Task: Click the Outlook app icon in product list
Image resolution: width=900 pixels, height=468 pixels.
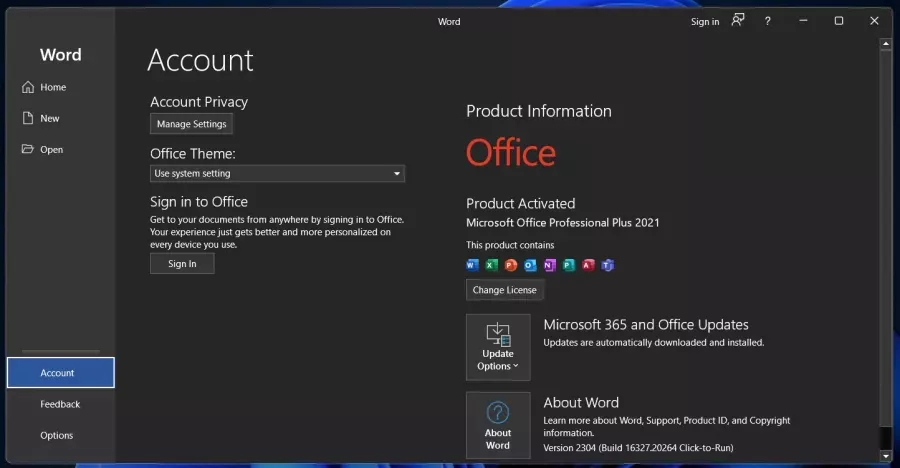Action: tap(530, 265)
